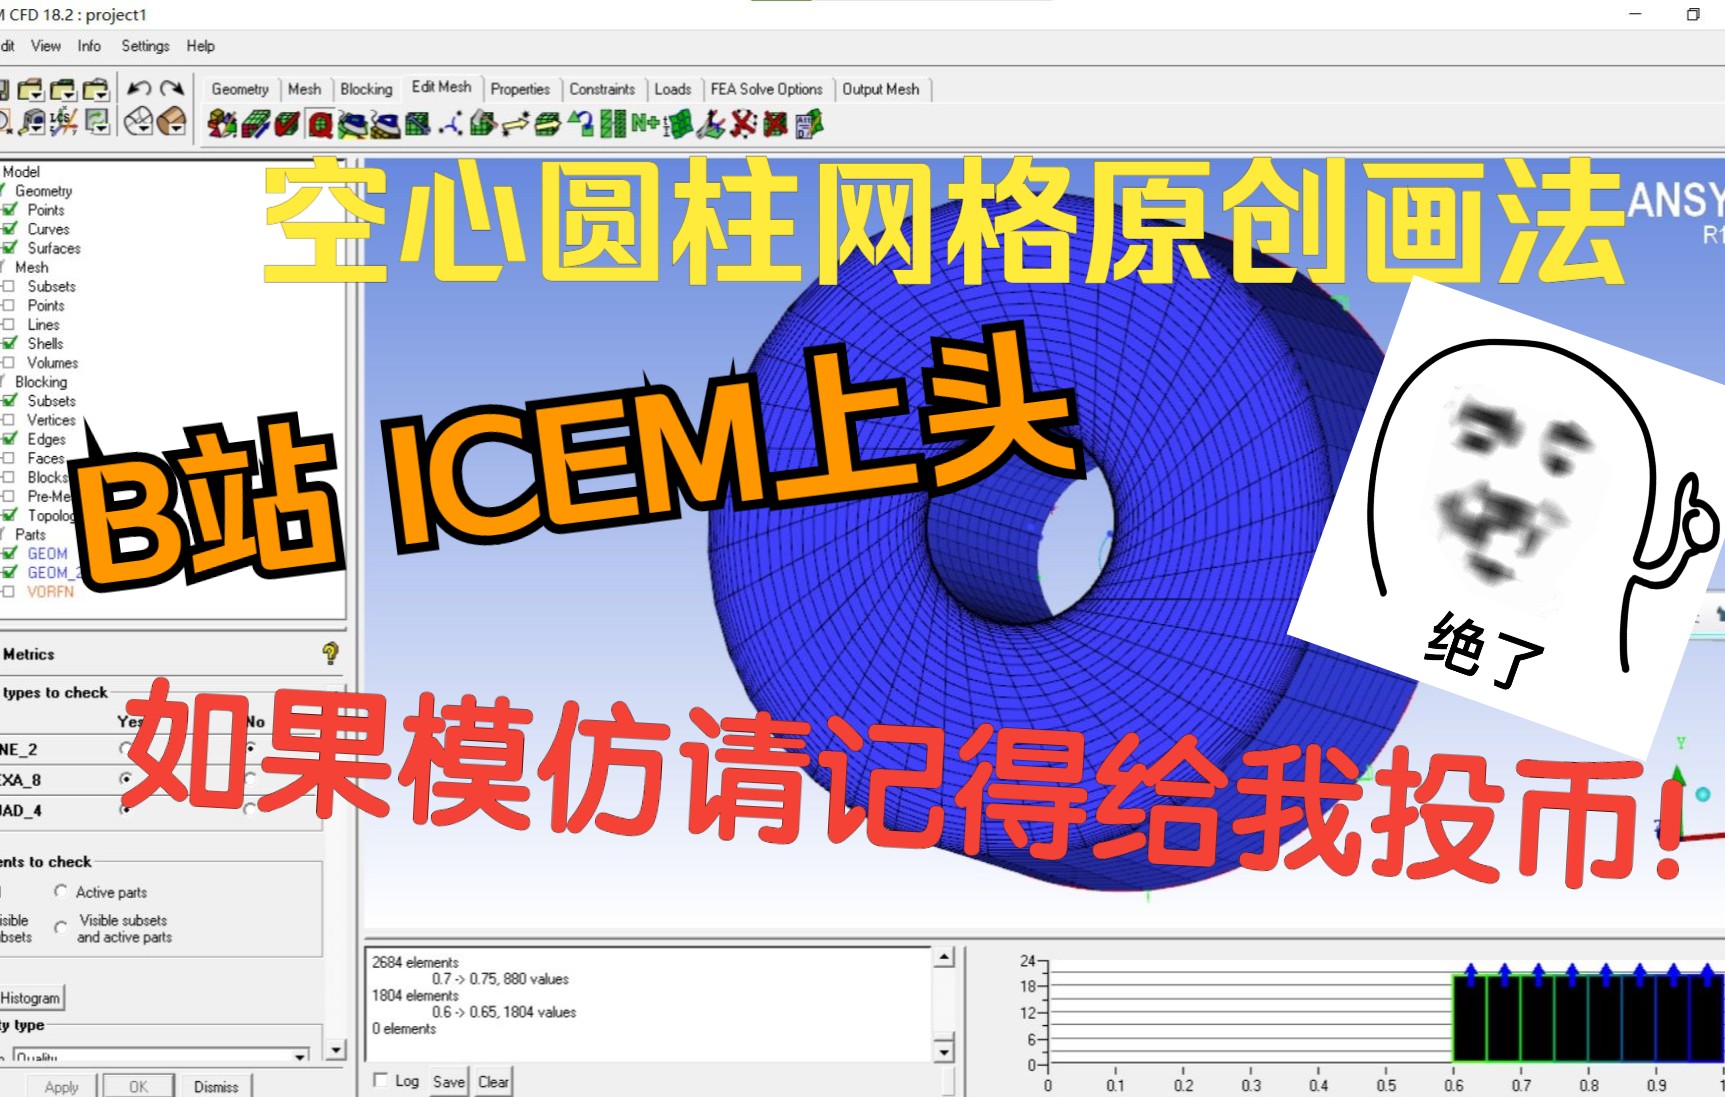Tick the Log checkbox
Screen dimensions: 1725x1097
[x=380, y=1080]
